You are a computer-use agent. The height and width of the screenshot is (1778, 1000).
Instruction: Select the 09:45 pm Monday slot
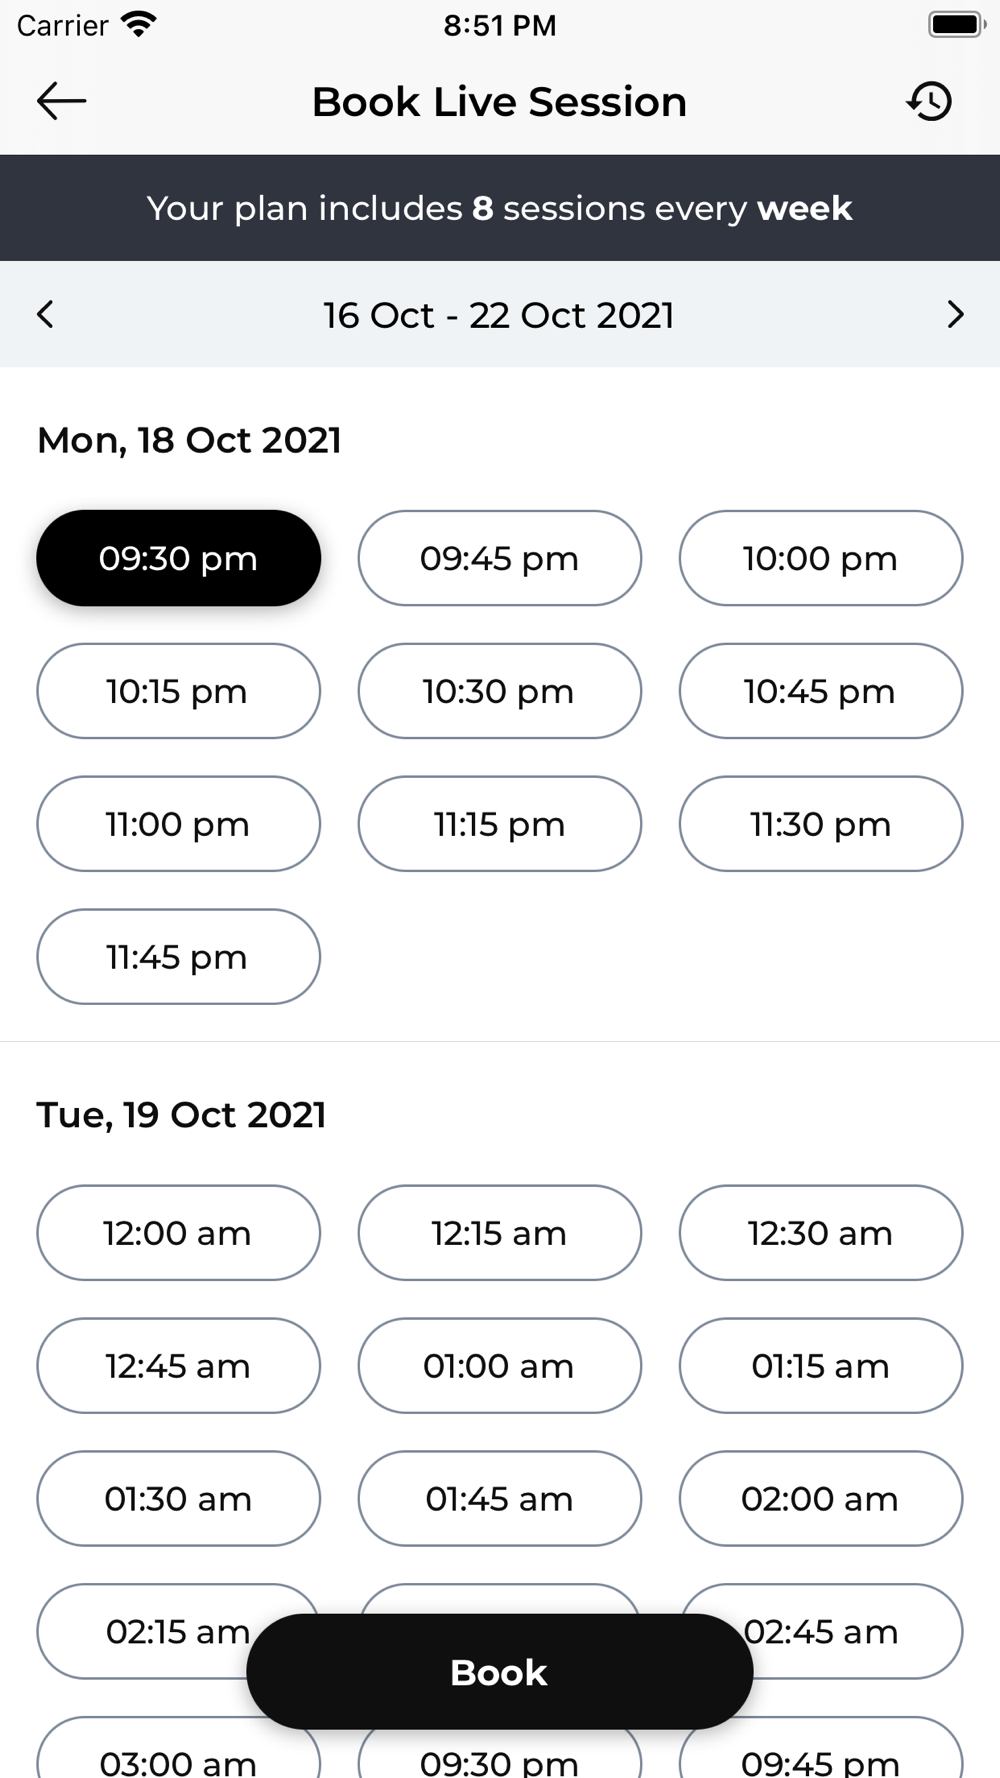point(500,558)
